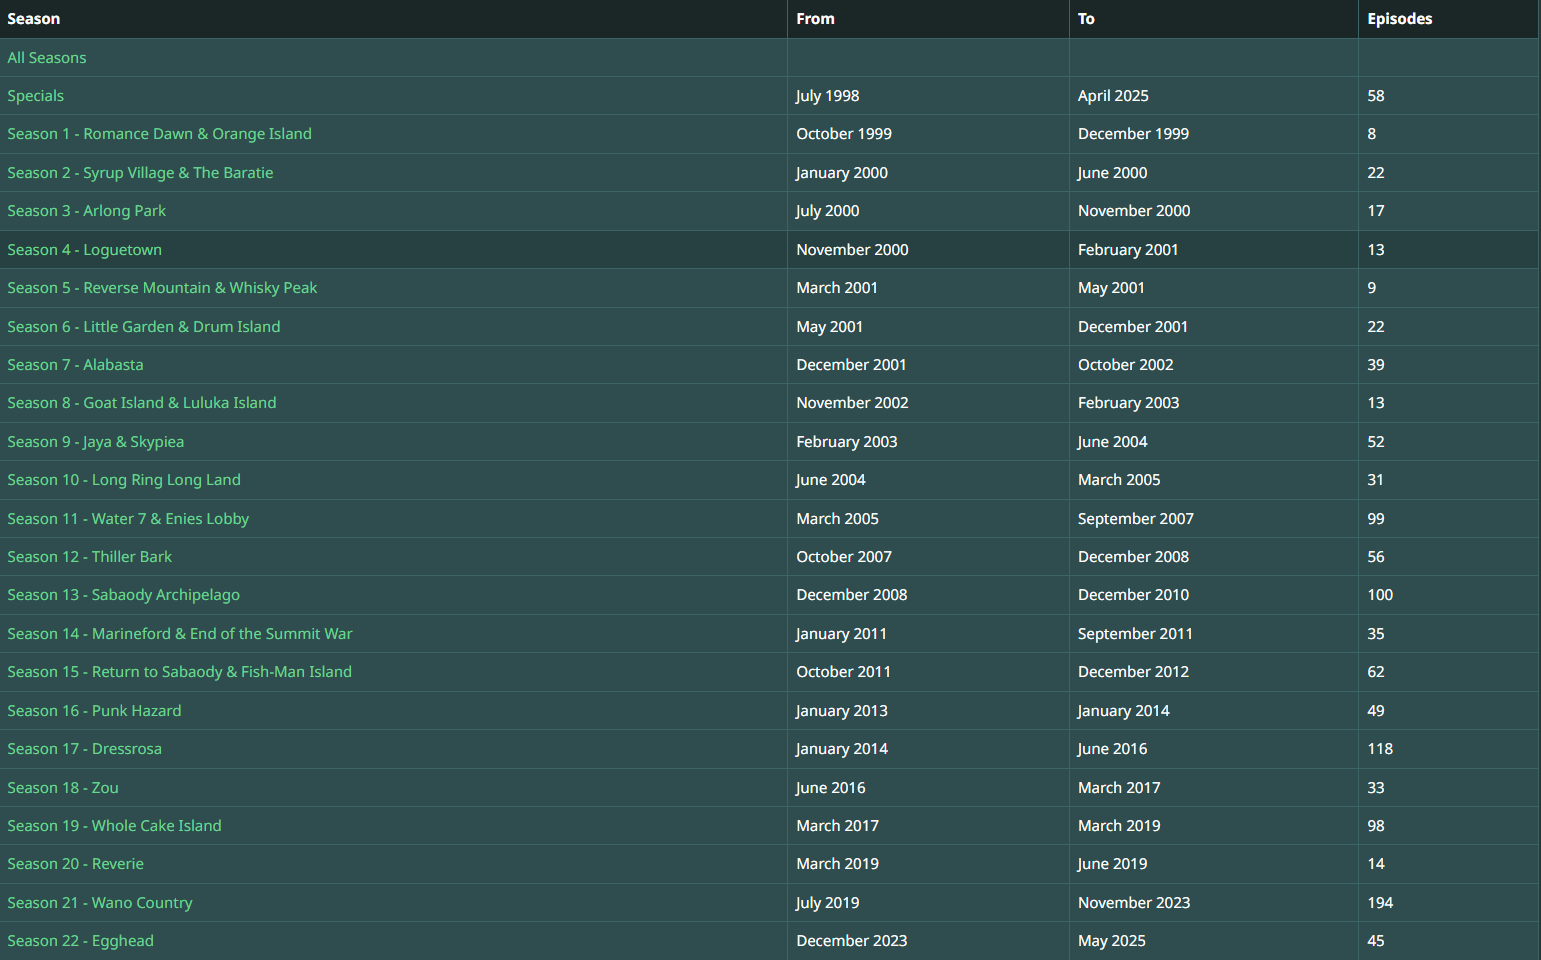Open Season 11 - Water 7 & Enies Lobby

(128, 519)
